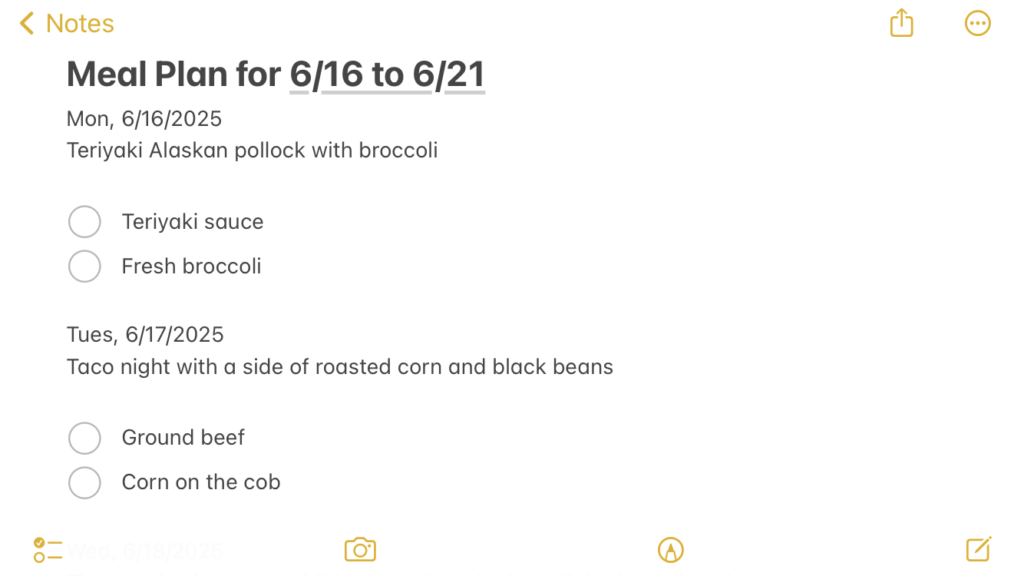
Task: Mark Ground beef as completed
Action: [x=85, y=438]
